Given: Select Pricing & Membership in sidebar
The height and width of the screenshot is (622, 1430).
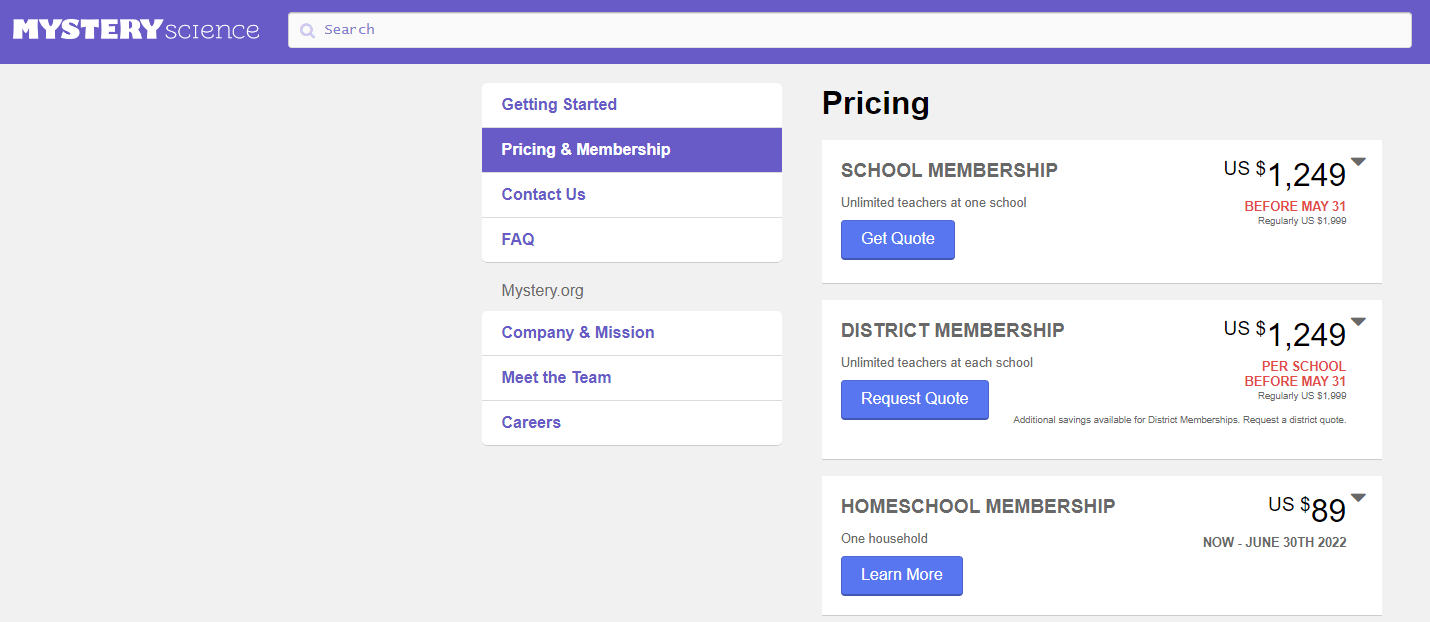Looking at the screenshot, I should click(632, 150).
